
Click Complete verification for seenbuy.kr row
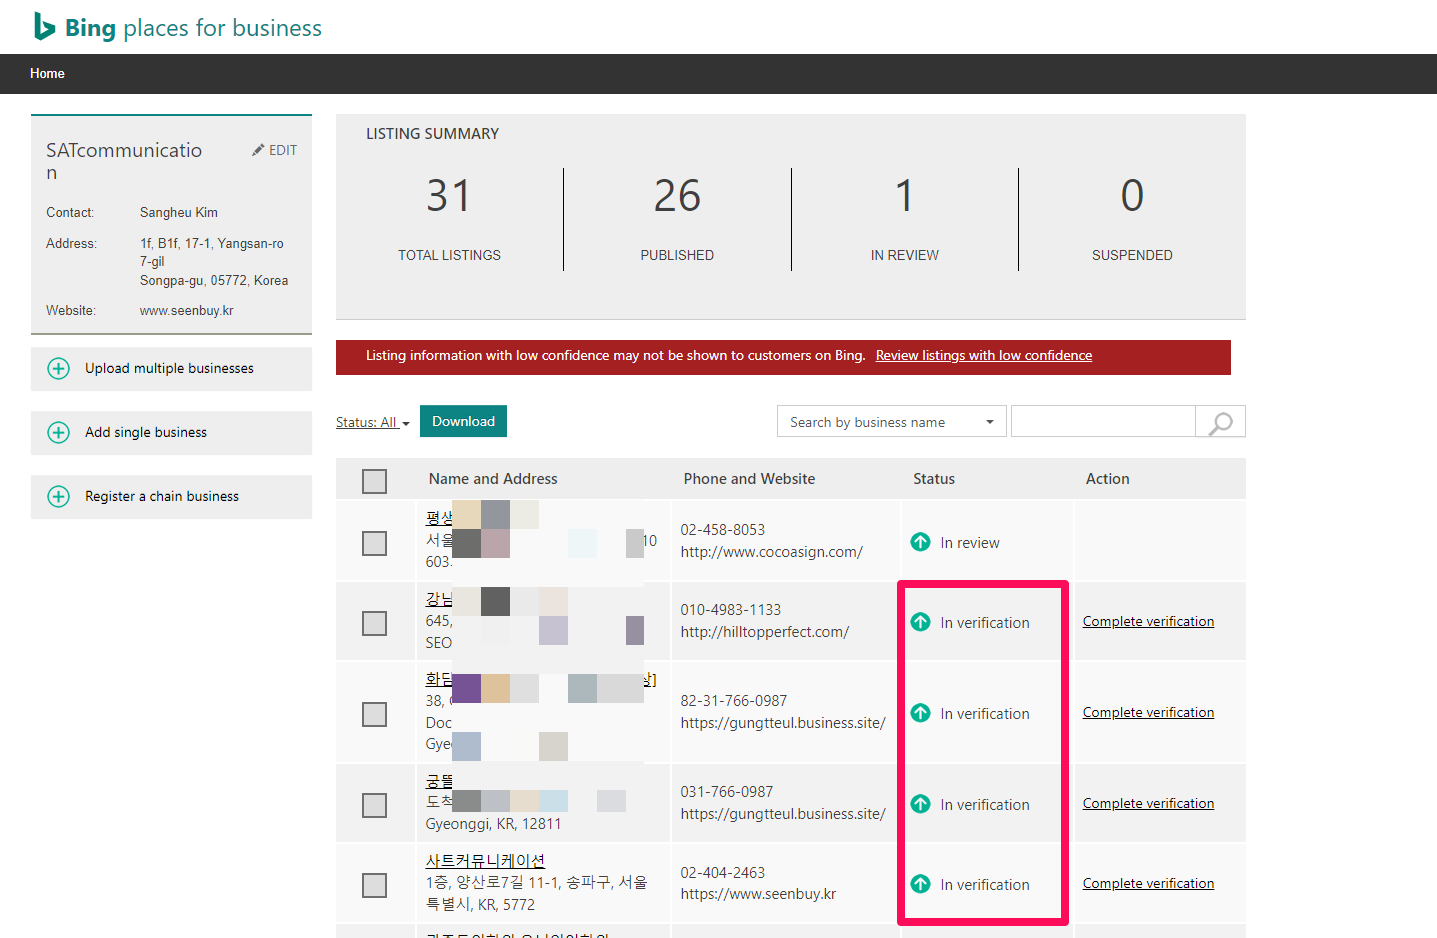tap(1148, 883)
